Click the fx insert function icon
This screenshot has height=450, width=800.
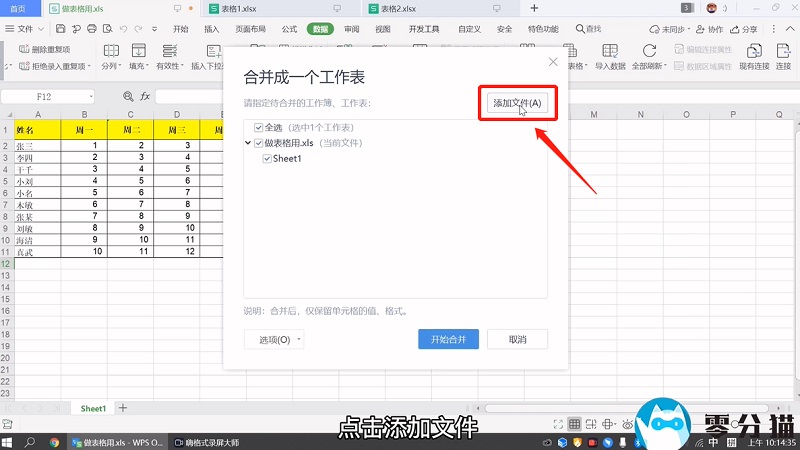(x=145, y=96)
